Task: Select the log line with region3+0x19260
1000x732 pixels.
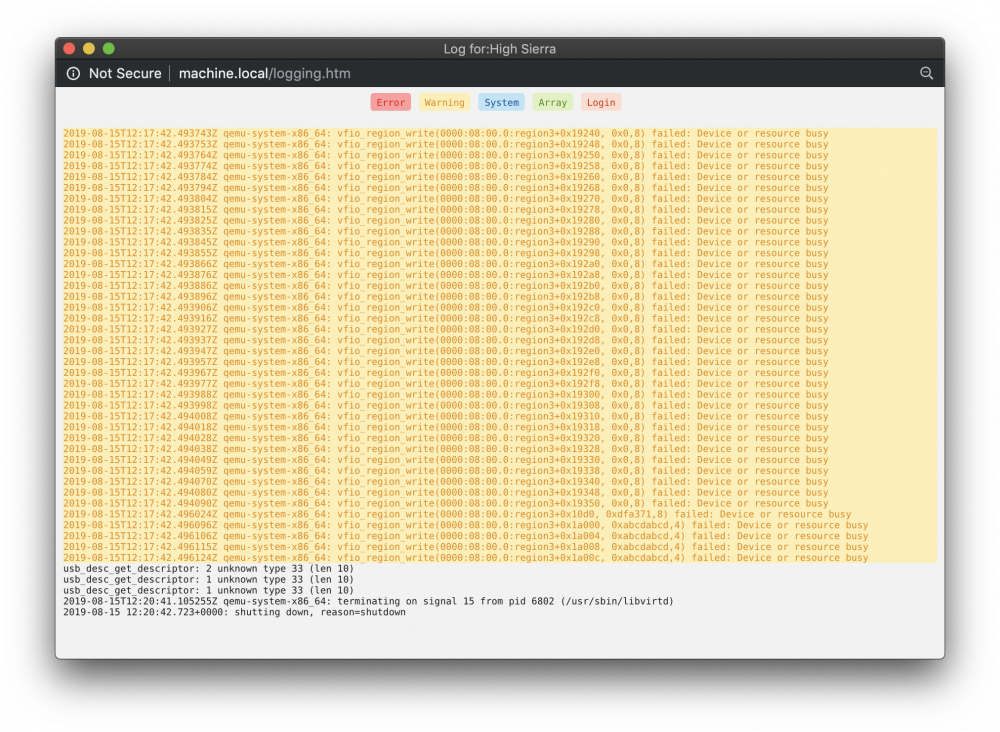Action: pos(446,177)
